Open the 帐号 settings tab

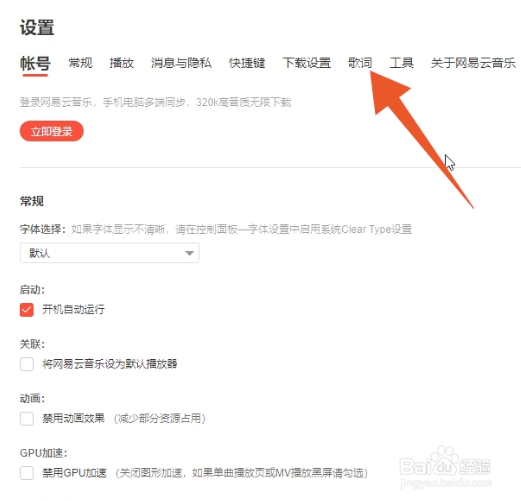[x=35, y=63]
